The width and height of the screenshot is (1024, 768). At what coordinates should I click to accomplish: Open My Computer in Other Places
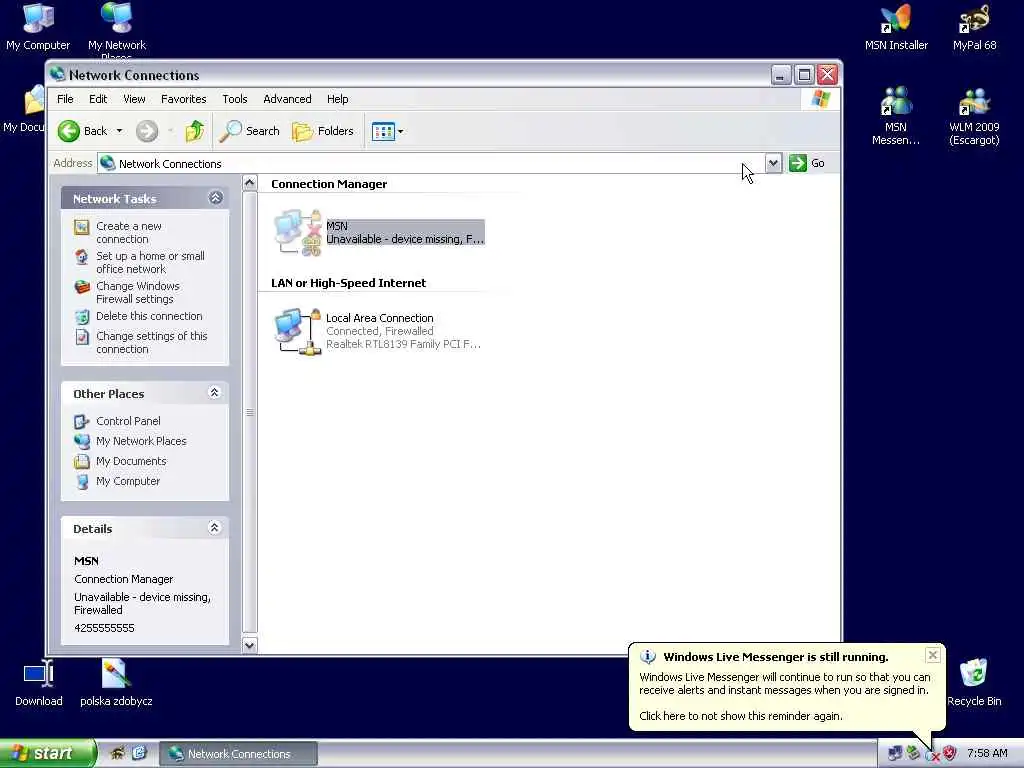(x=127, y=481)
